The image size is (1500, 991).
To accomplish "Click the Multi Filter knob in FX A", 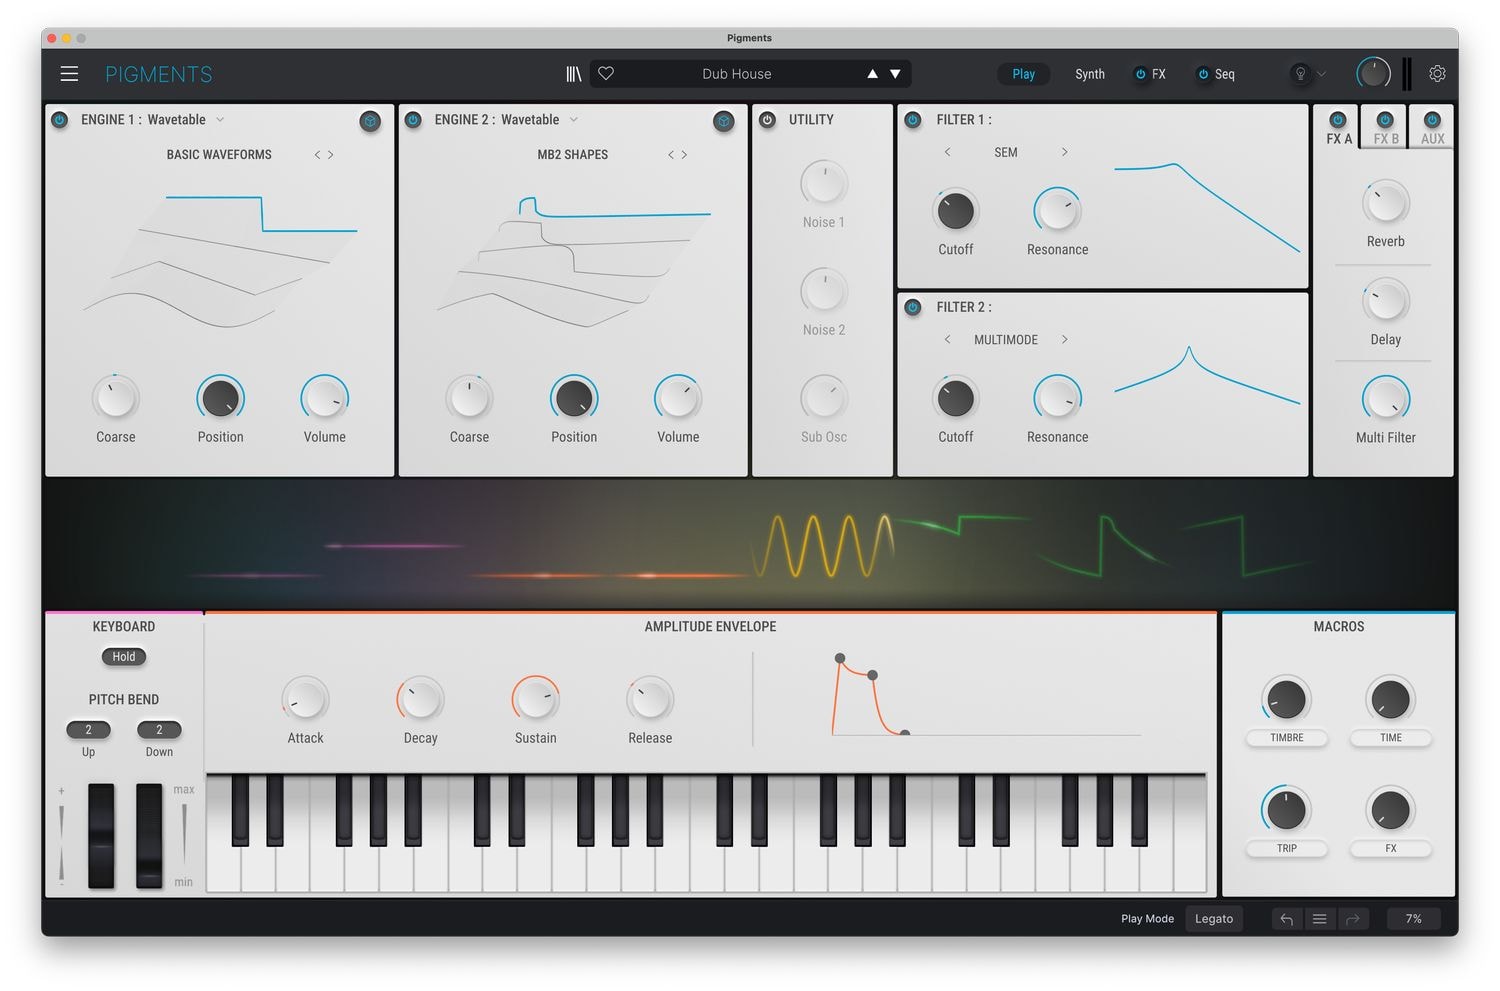I will pyautogui.click(x=1386, y=399).
